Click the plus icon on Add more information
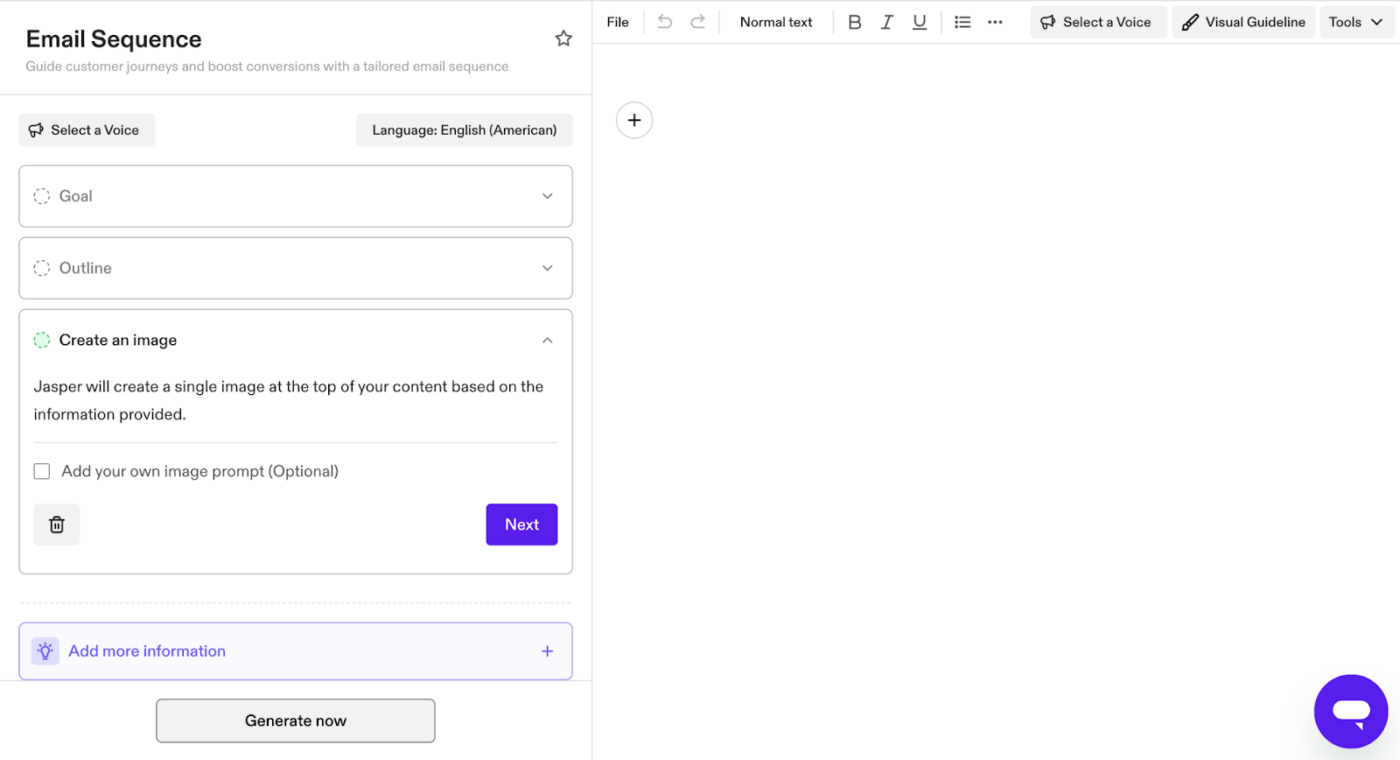Image resolution: width=1400 pixels, height=760 pixels. (547, 651)
